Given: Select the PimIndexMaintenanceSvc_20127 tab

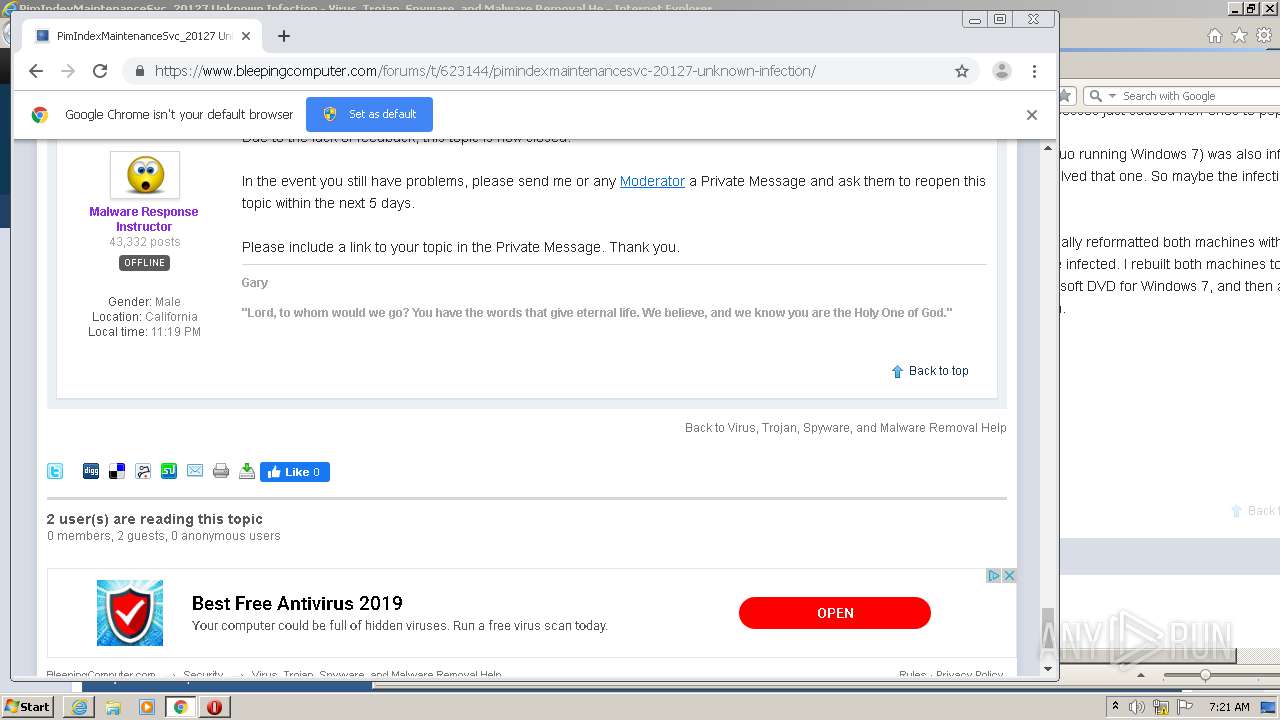Looking at the screenshot, I should pyautogui.click(x=143, y=36).
